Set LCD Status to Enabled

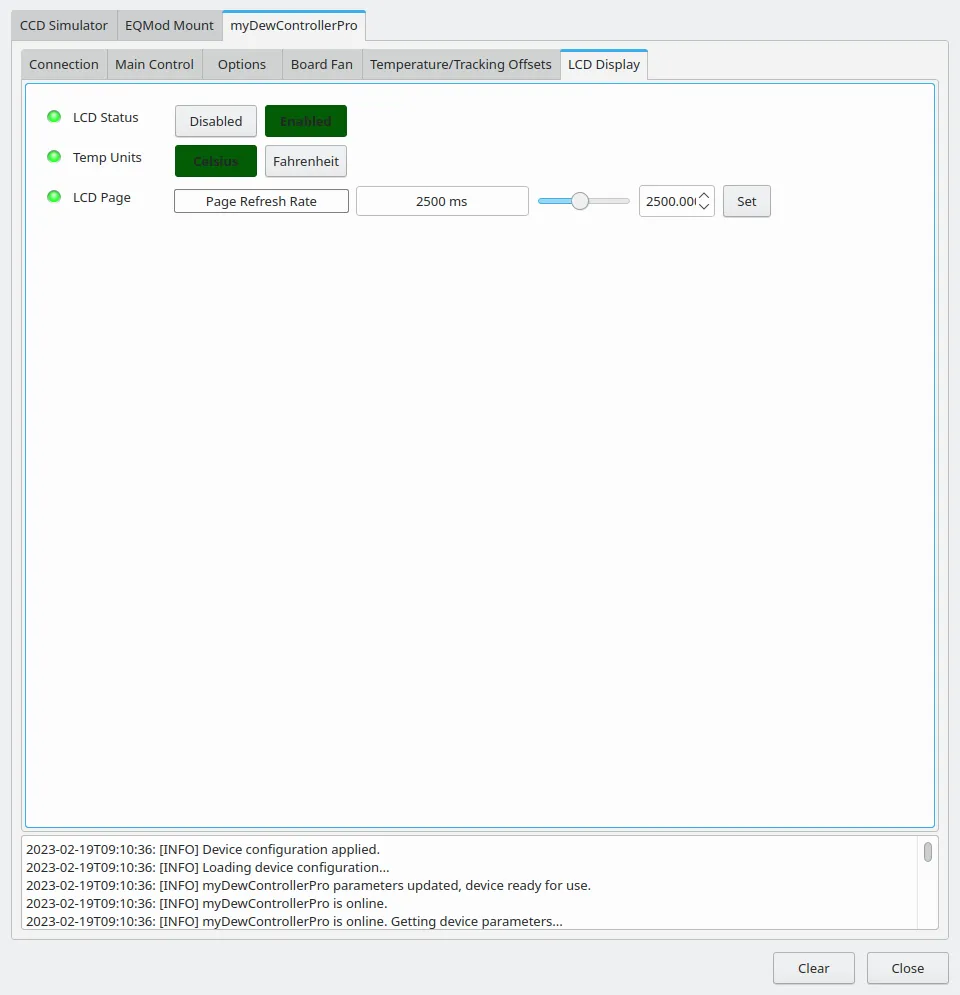tap(306, 121)
